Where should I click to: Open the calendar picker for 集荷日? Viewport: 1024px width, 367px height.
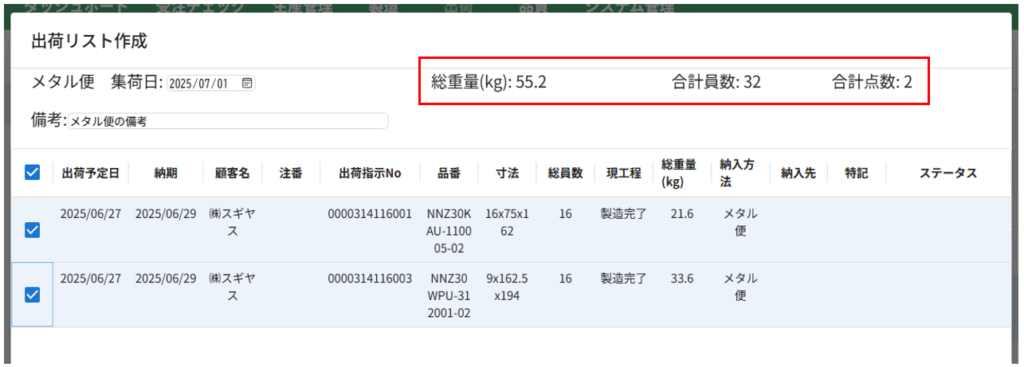(247, 83)
